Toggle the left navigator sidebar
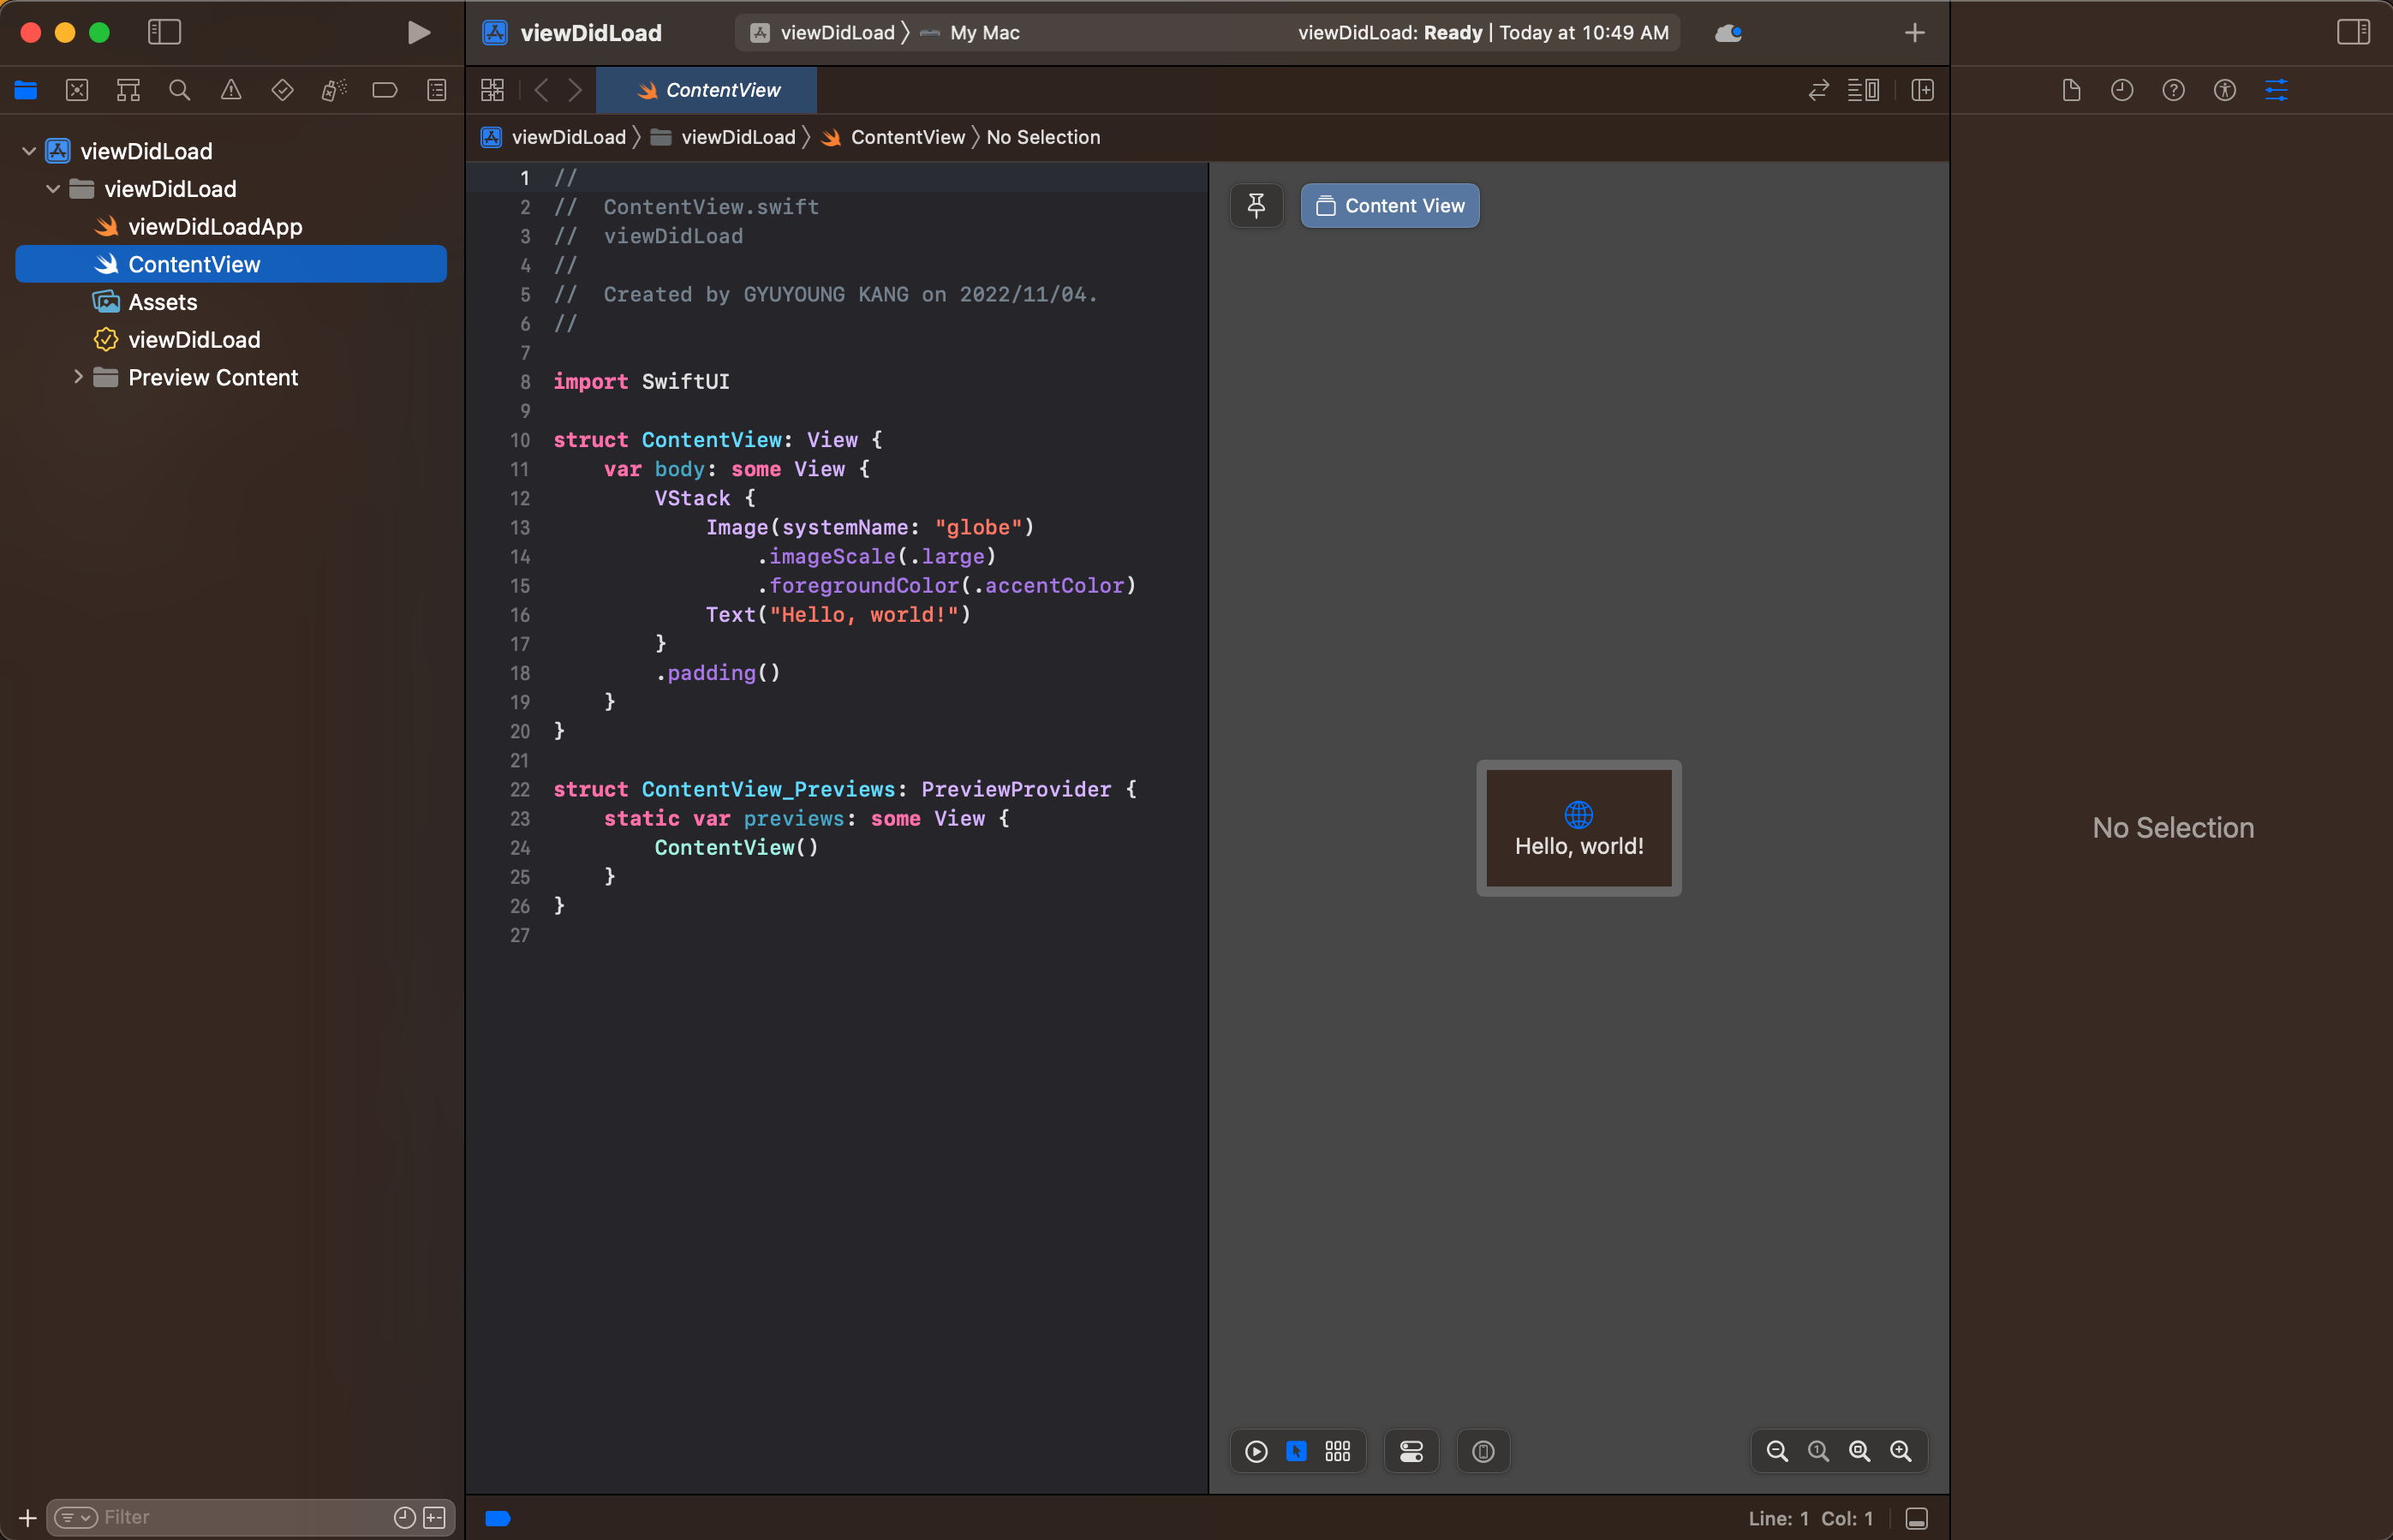The height and width of the screenshot is (1540, 2393). (x=164, y=32)
